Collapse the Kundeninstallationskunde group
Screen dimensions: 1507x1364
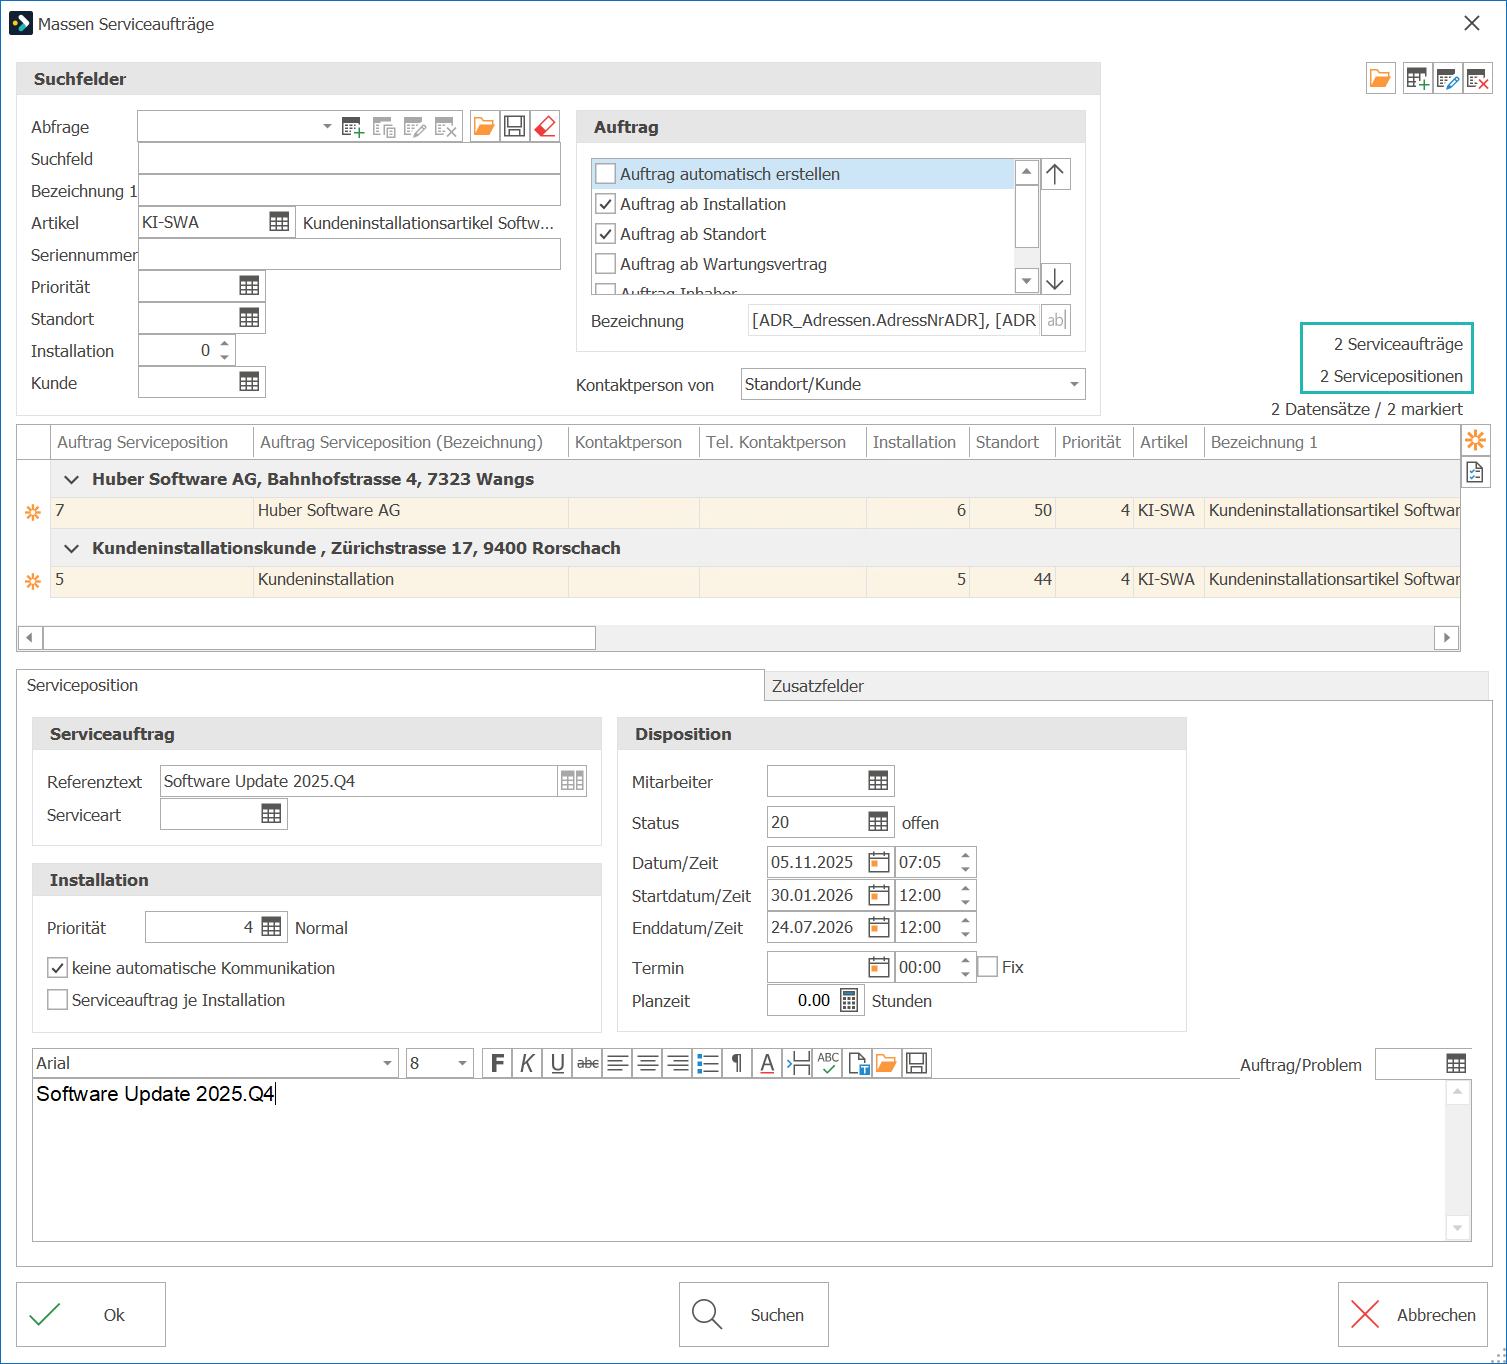point(71,548)
